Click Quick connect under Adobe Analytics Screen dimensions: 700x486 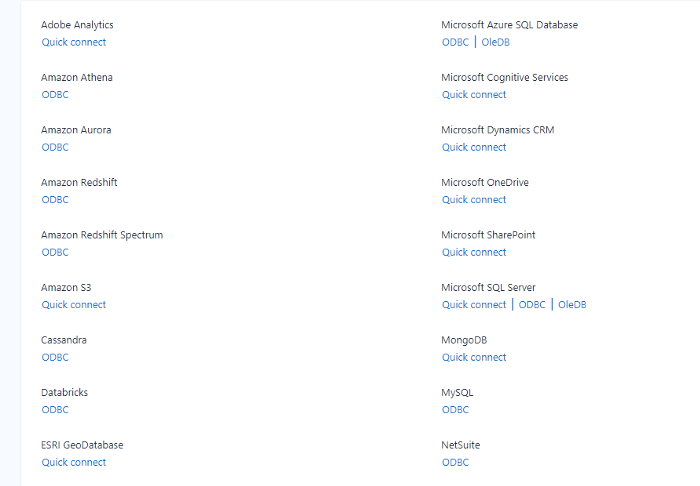tap(73, 42)
